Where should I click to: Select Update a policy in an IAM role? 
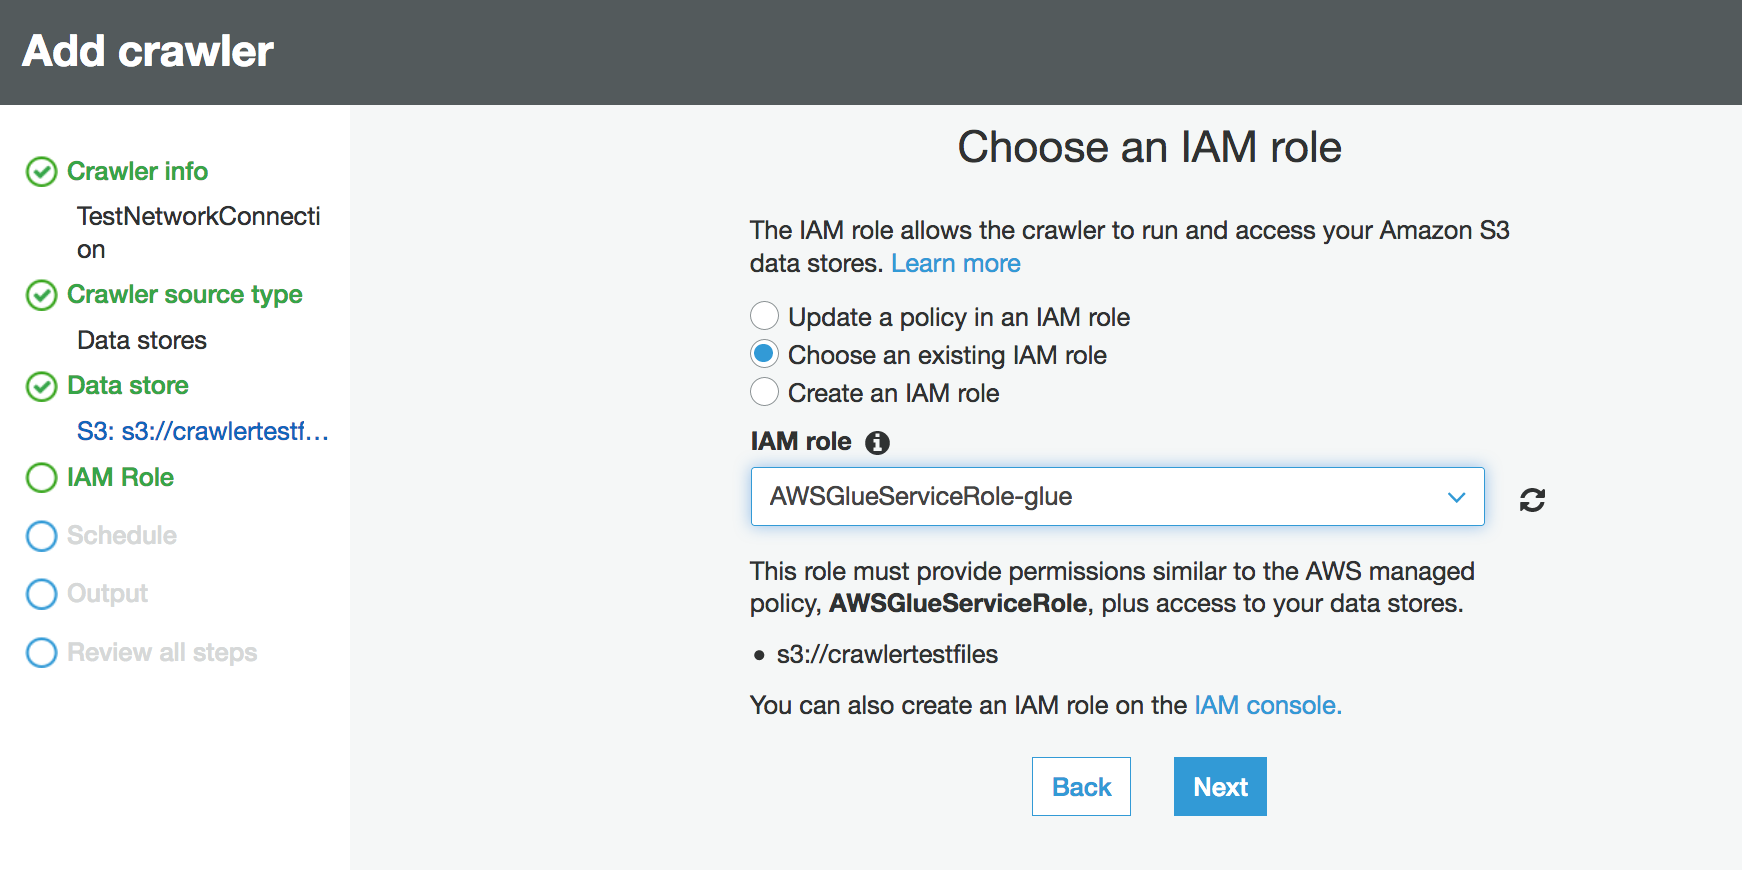(x=765, y=316)
